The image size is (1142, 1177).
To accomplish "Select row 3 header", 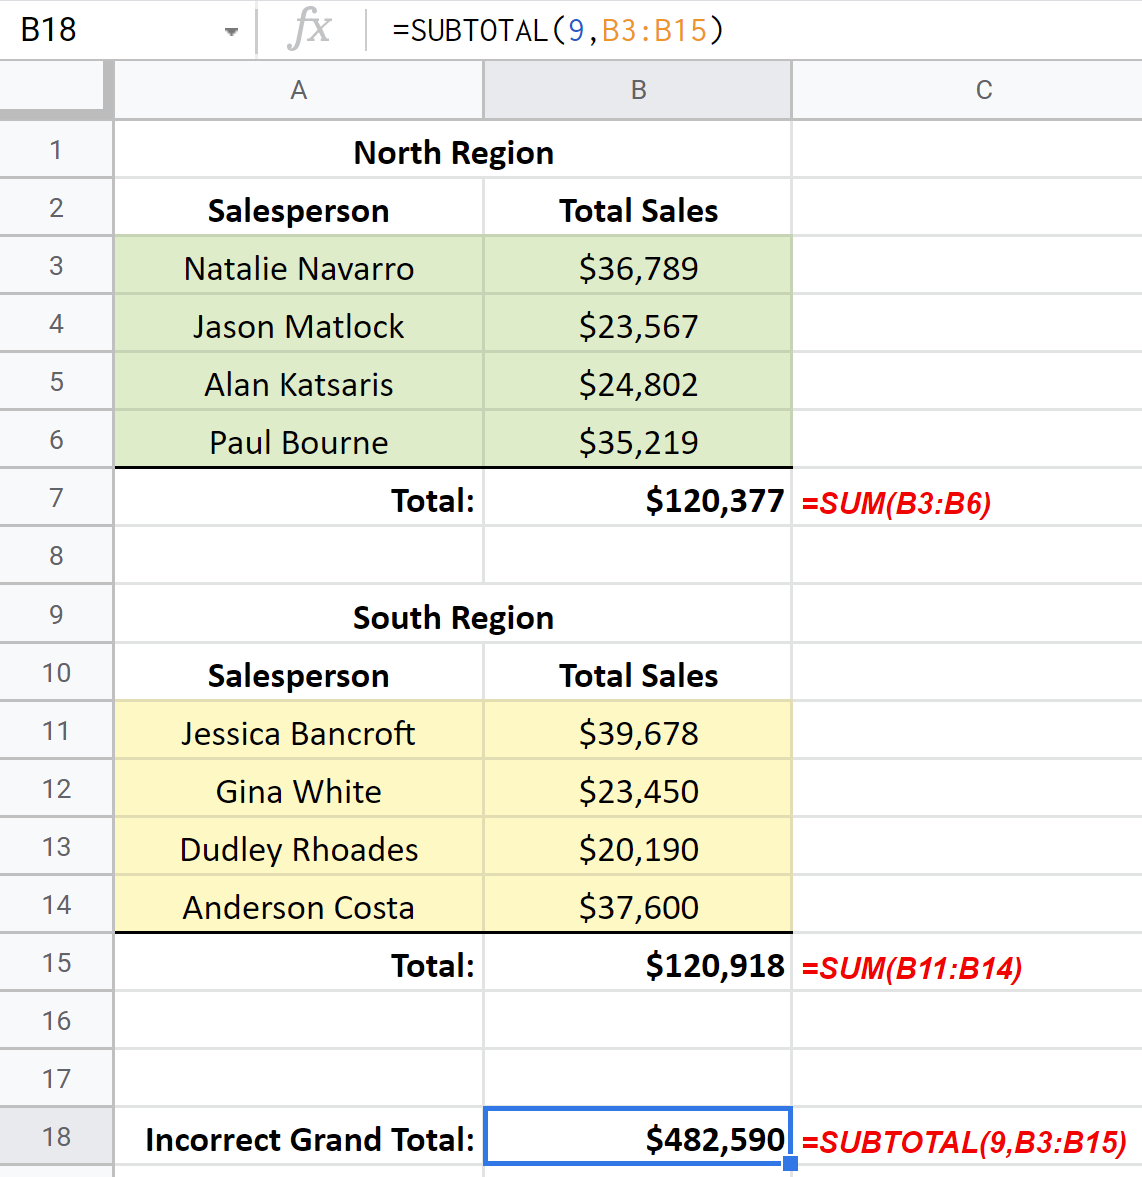I will [56, 266].
